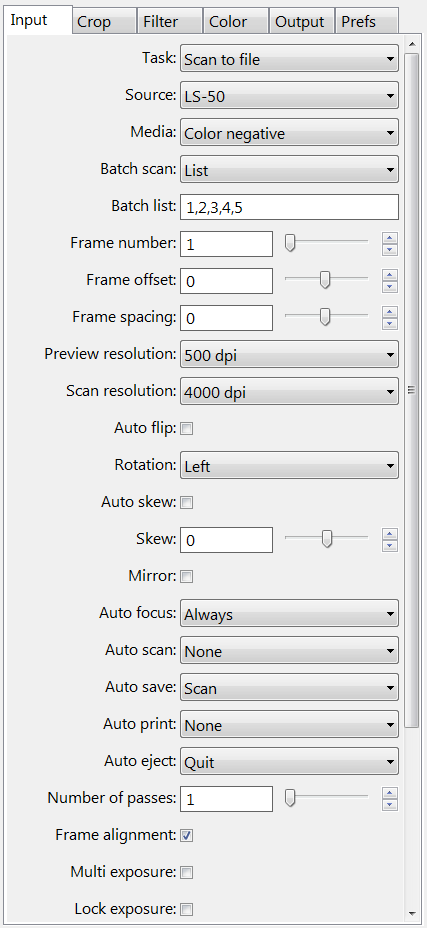Click the Batch list text field
Viewport: 427px width, 928px height.
coord(289,207)
